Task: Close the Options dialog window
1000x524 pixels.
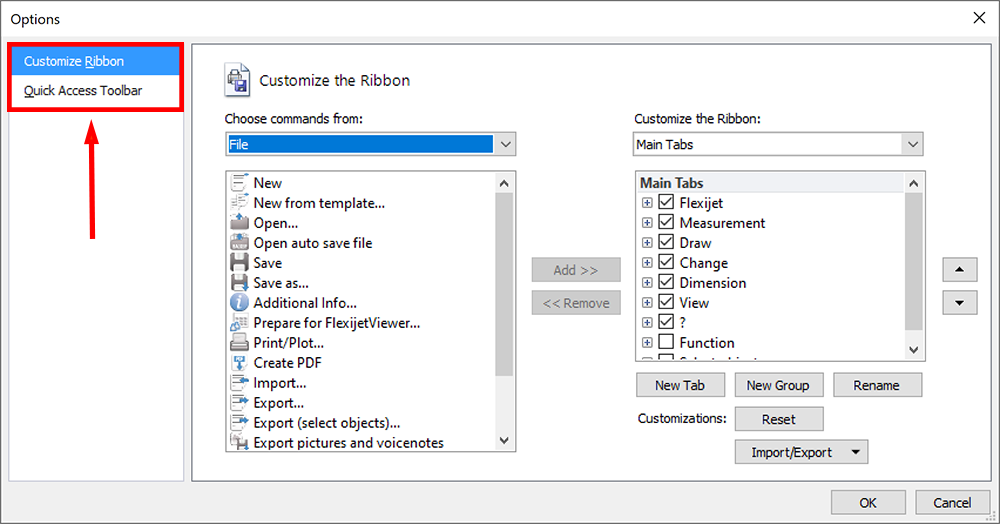Action: coord(979,18)
